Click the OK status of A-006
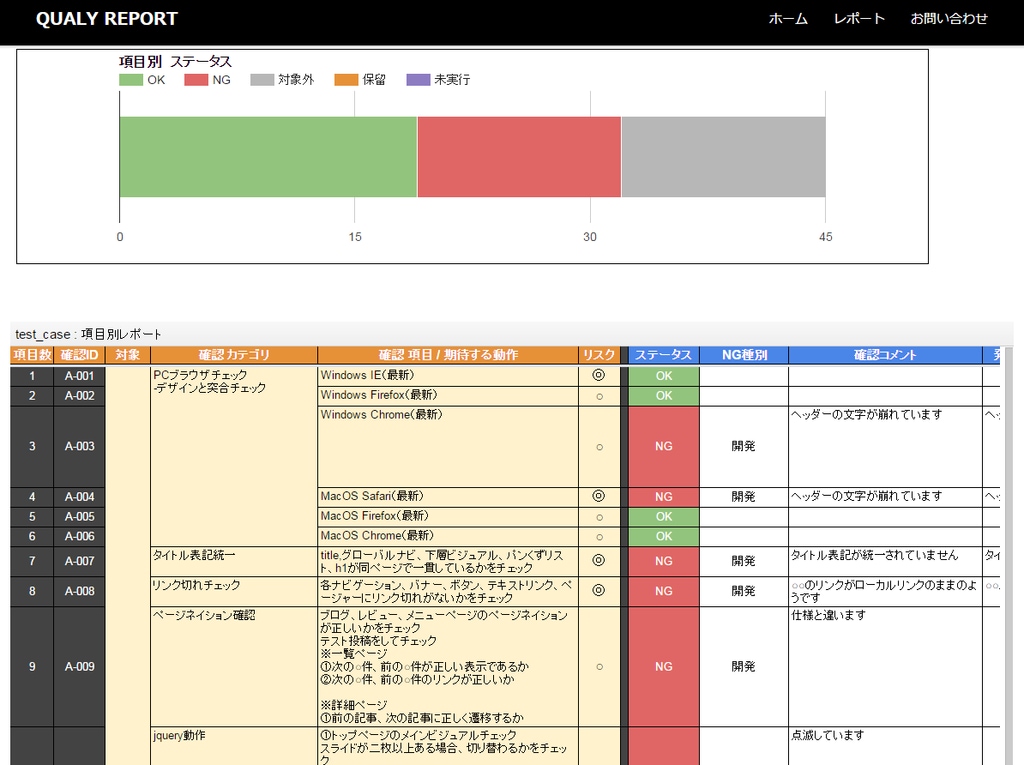The width and height of the screenshot is (1024, 765). coord(664,536)
